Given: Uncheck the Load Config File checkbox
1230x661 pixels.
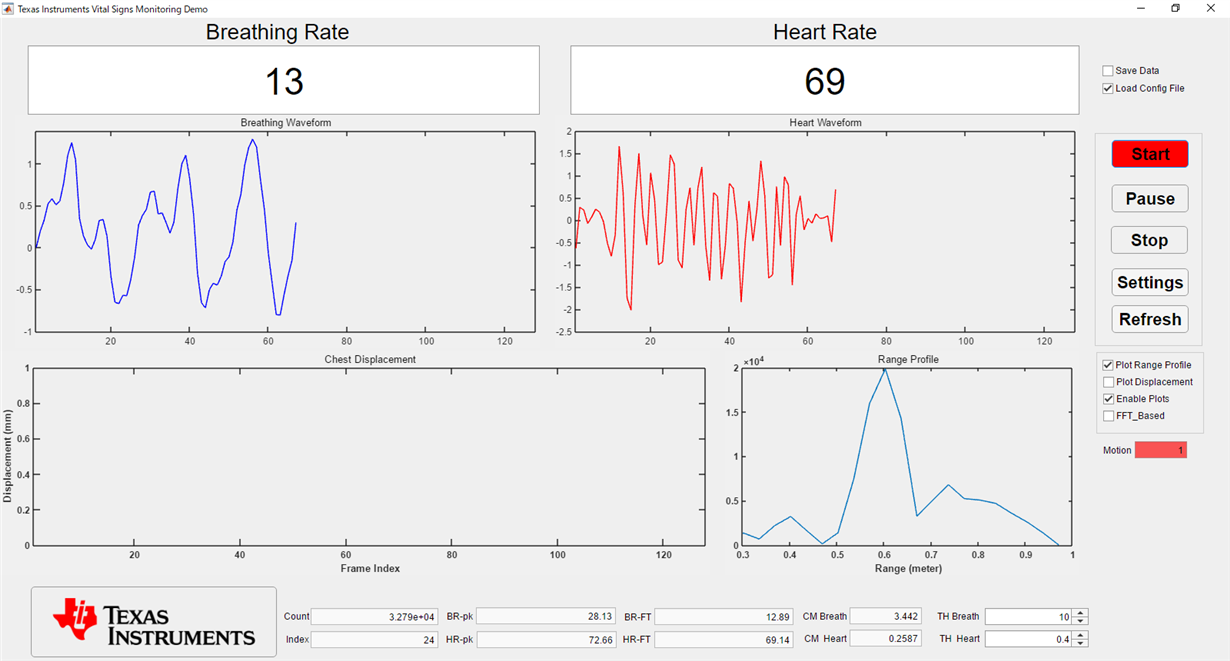Looking at the screenshot, I should click(x=1107, y=88).
